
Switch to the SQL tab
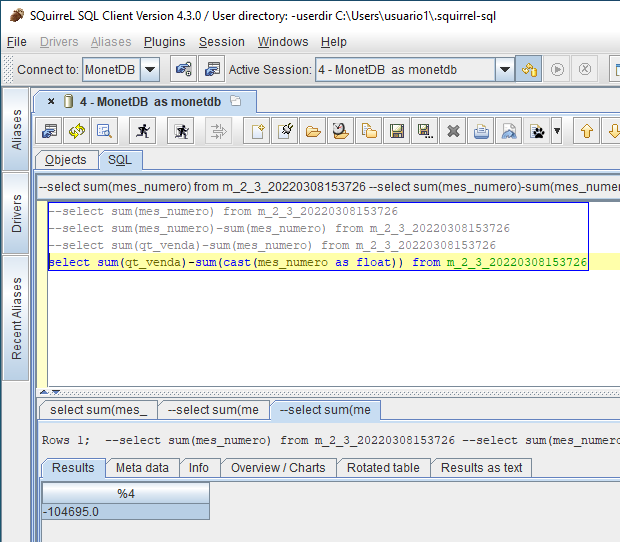[x=120, y=160]
